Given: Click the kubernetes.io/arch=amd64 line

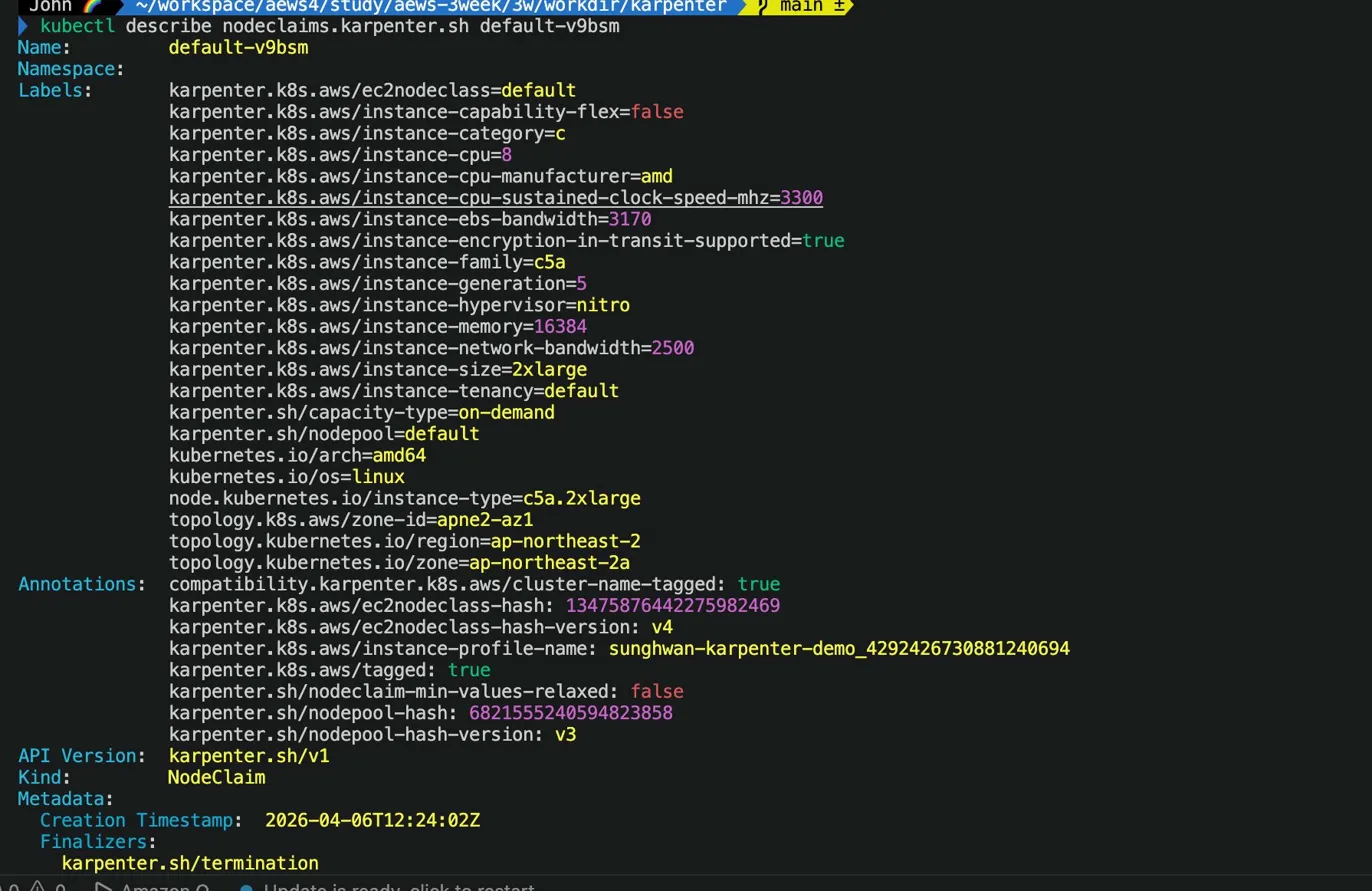Looking at the screenshot, I should (297, 455).
